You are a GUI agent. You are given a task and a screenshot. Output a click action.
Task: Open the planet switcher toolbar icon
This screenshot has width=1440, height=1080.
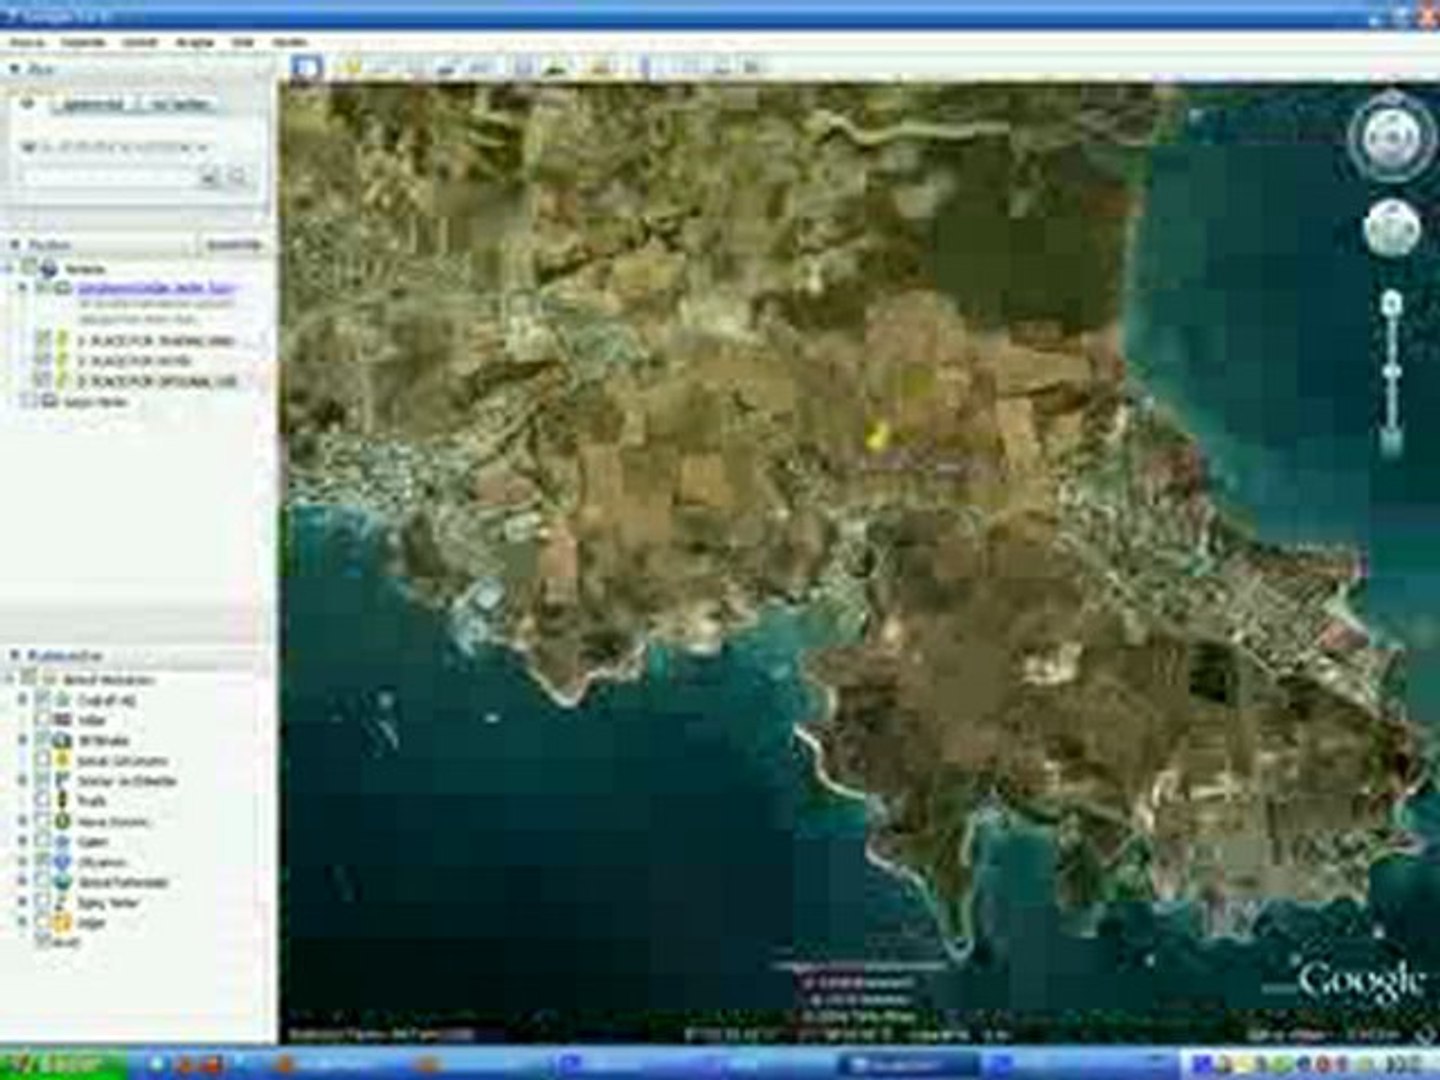tap(600, 68)
